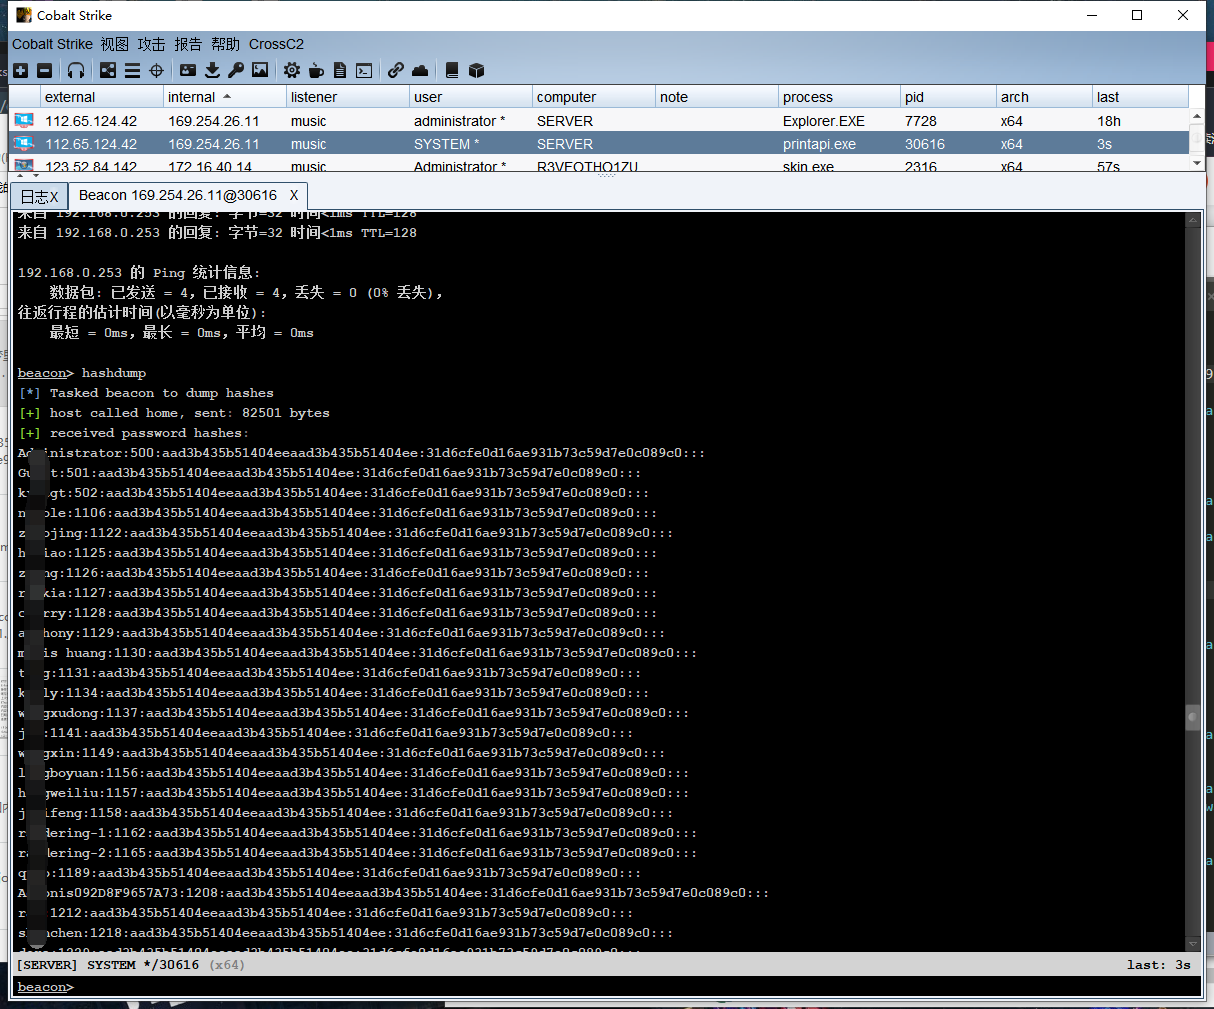The image size is (1214, 1009).
Task: Click the SYSTEM * user cell
Action: [x=471, y=143]
